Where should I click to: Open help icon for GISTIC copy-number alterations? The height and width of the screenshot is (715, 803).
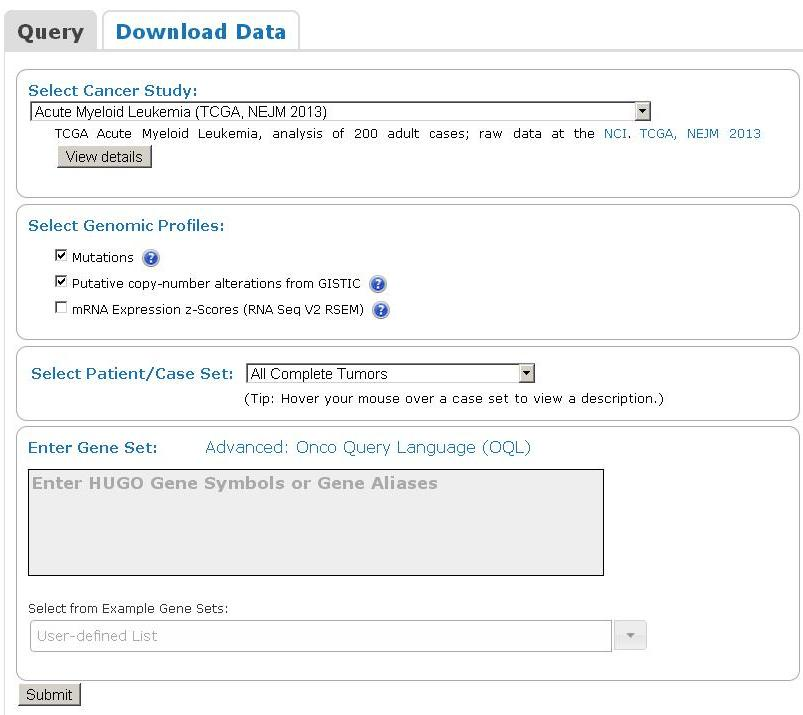click(x=378, y=284)
